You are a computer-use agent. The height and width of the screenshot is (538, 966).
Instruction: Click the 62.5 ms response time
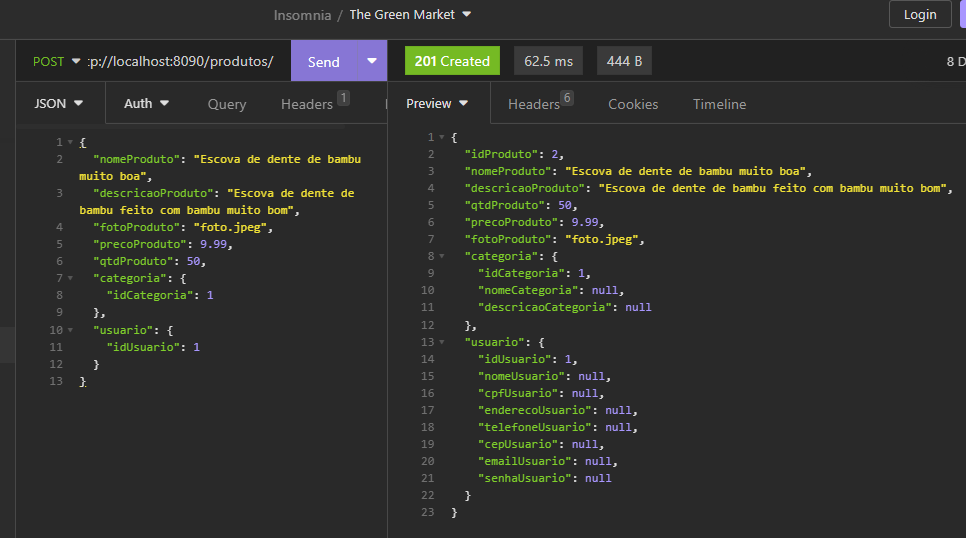click(548, 61)
